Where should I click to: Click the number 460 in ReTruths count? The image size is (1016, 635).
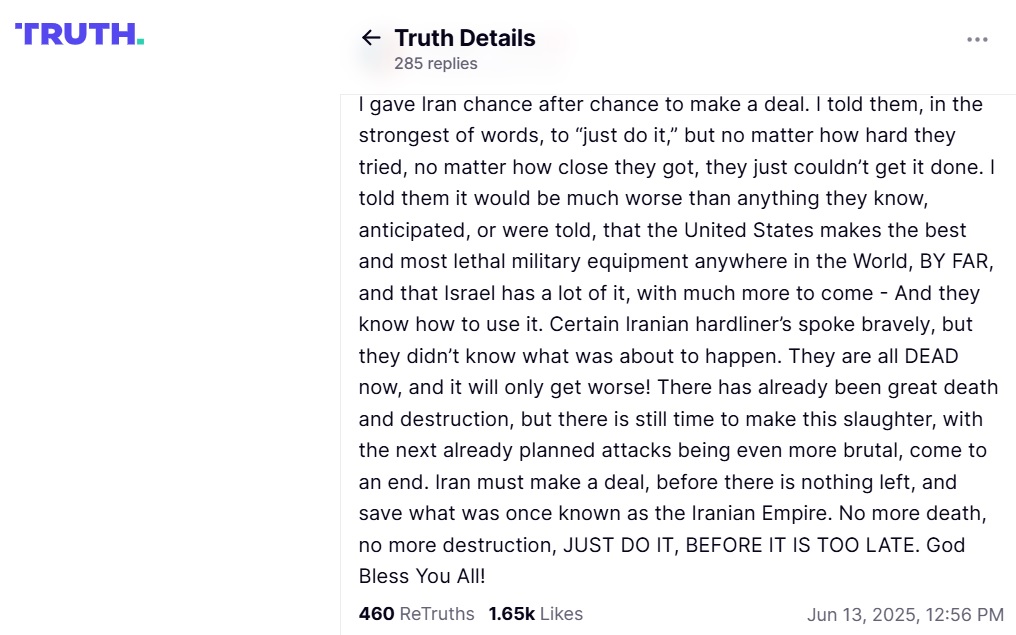click(x=376, y=614)
